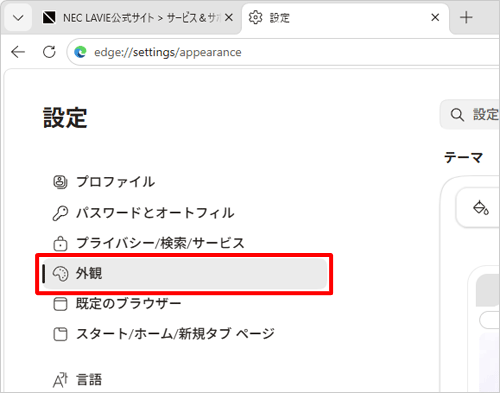Open スタート/ホーム/新規タブ ページ section

click(x=185, y=334)
